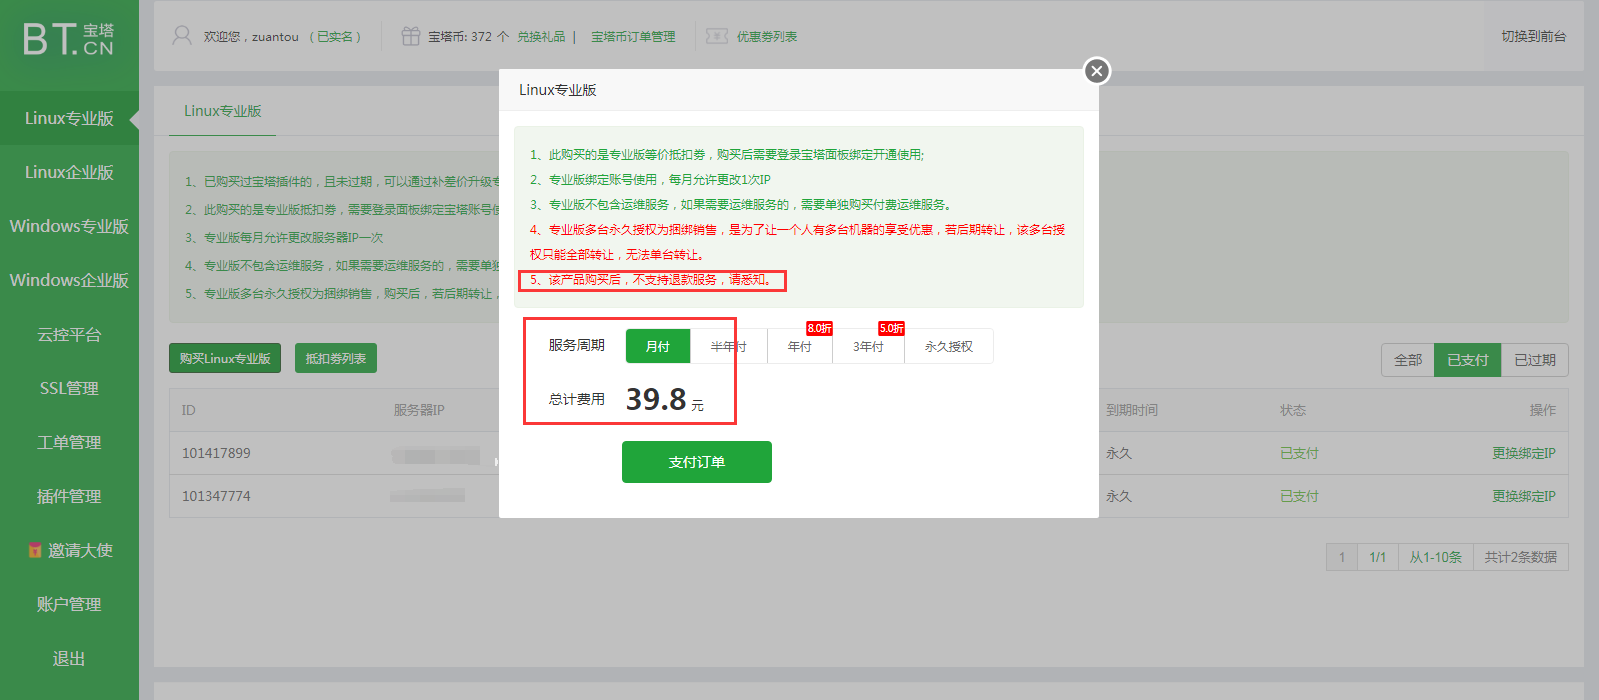Open Linux企业版 in sidebar
The image size is (1599, 700).
(x=69, y=172)
